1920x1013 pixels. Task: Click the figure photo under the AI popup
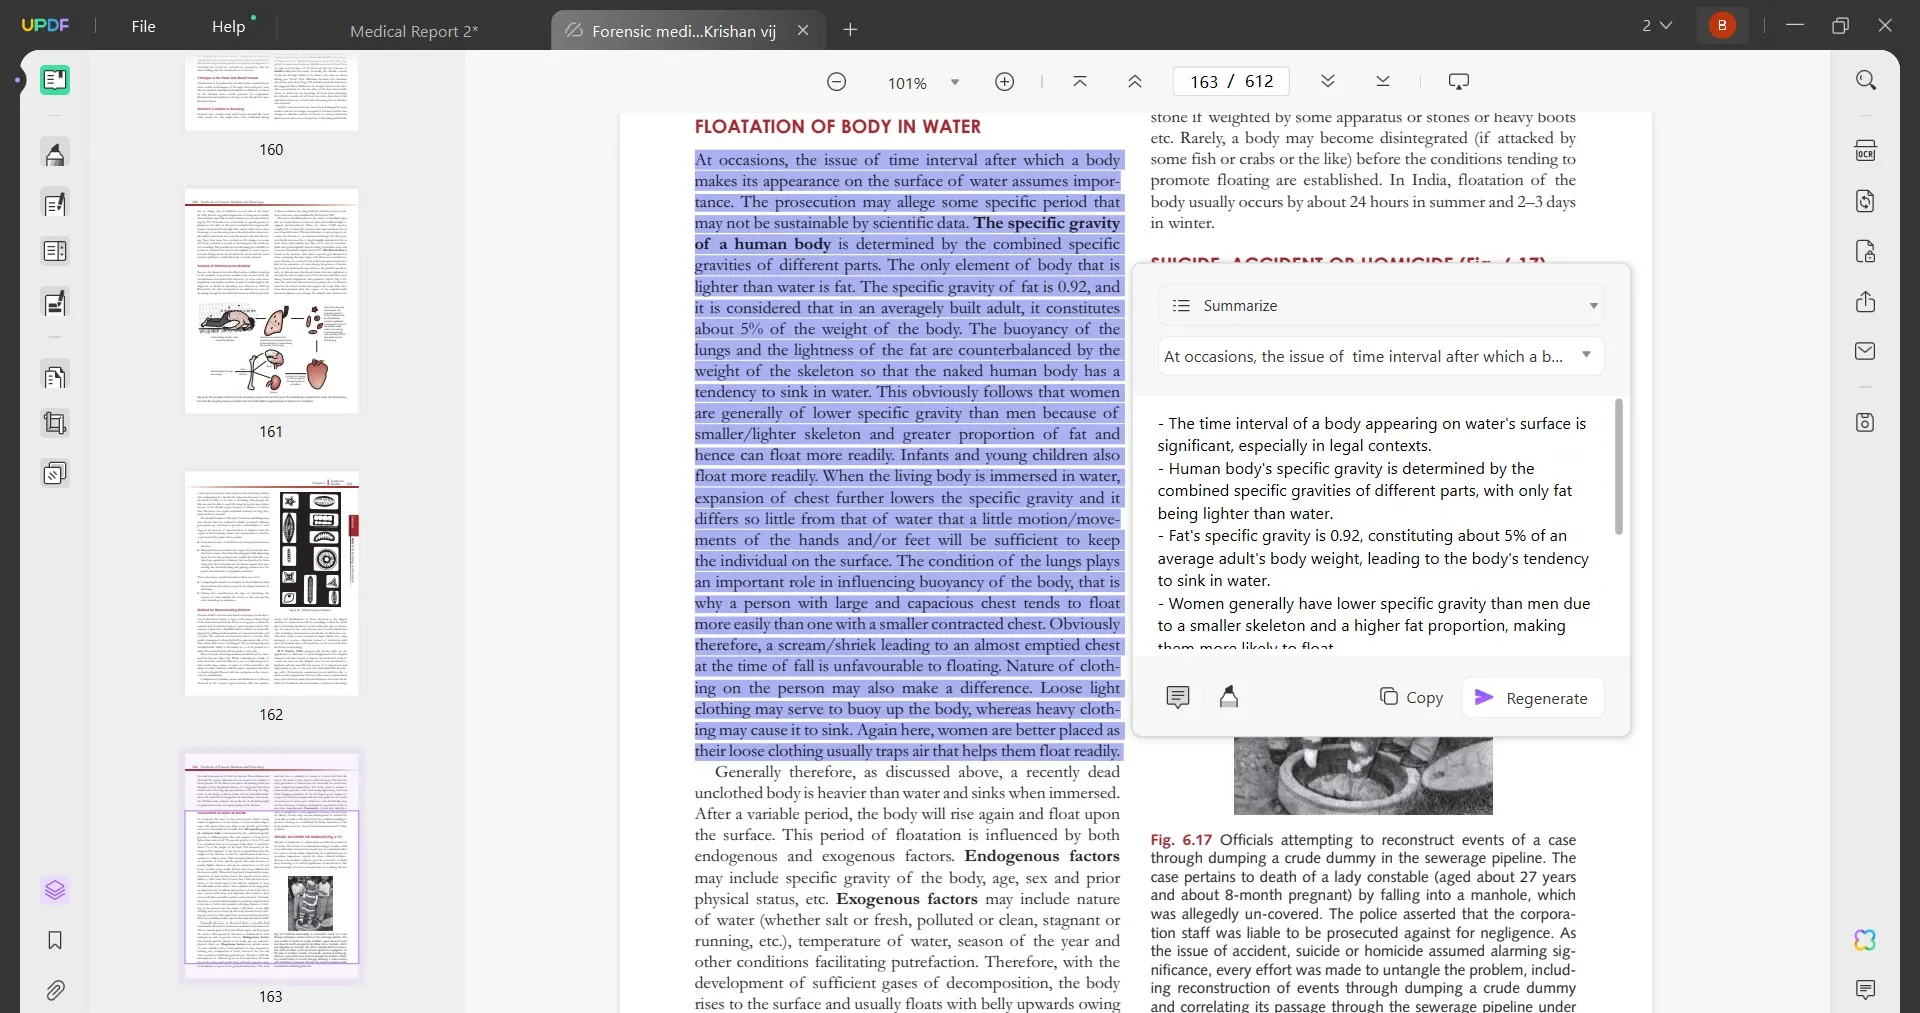coord(1363,775)
